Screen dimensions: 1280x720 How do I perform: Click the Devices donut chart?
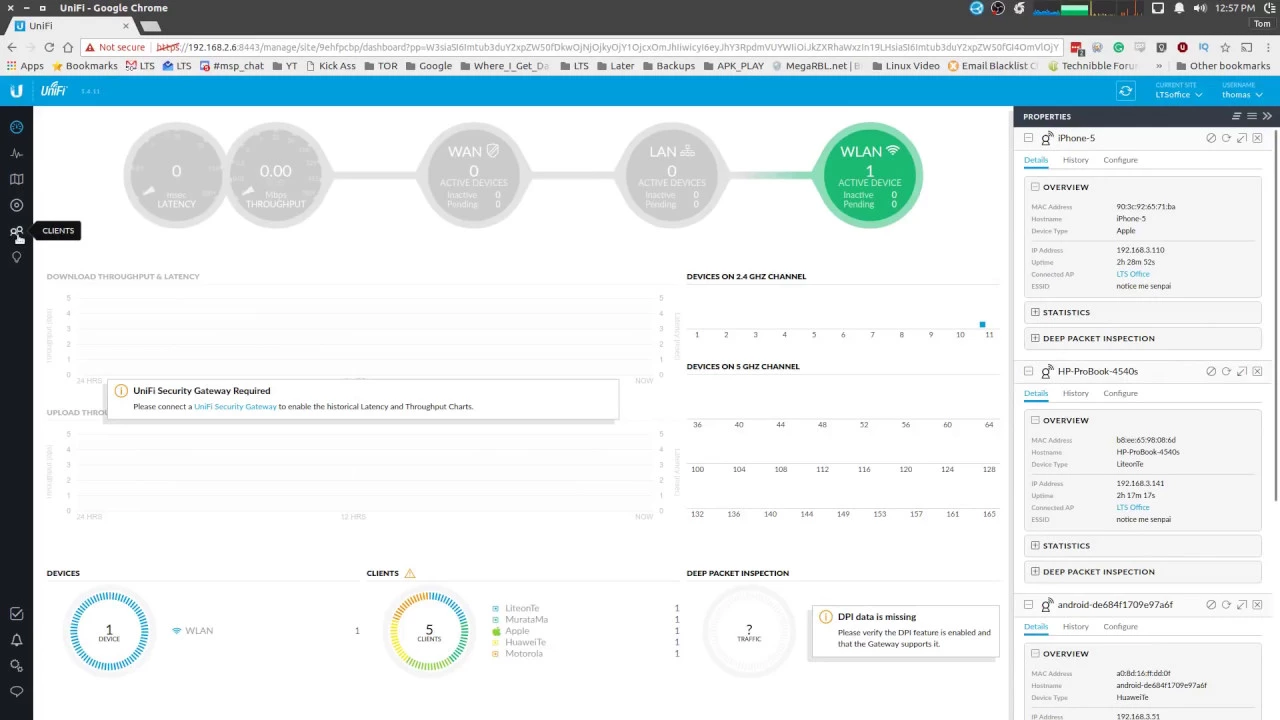tap(109, 631)
